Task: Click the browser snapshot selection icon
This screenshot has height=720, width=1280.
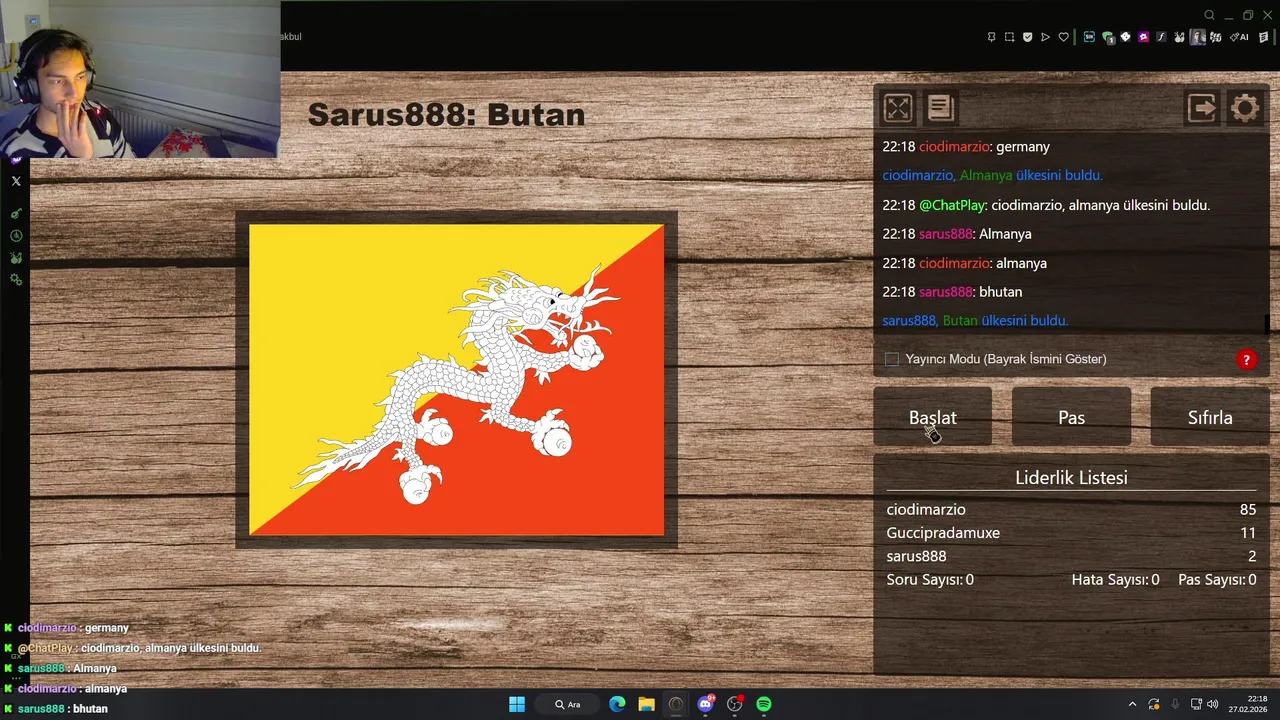Action: (x=1009, y=37)
